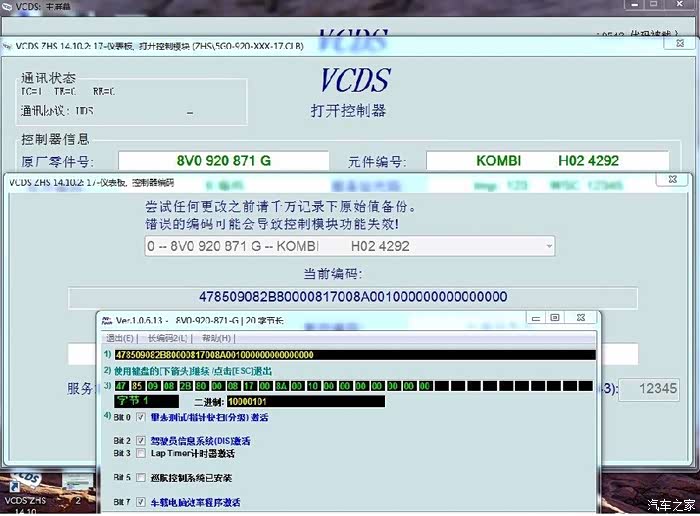Viewport: 700px width, 516px height.
Task: Maximize the long coding helper window
Action: [555, 318]
